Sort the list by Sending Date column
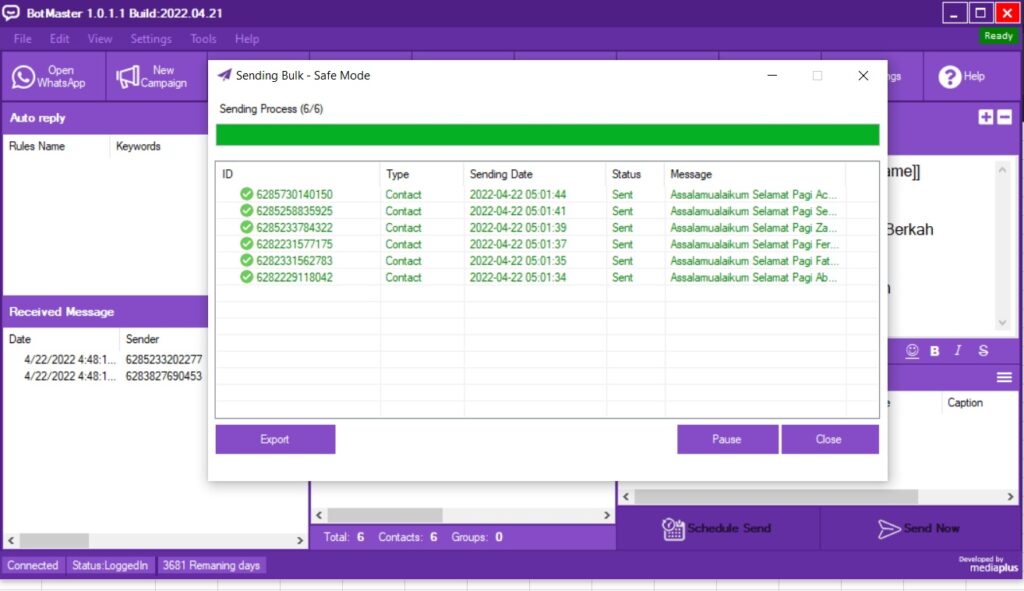This screenshot has width=1024, height=591. tap(501, 174)
